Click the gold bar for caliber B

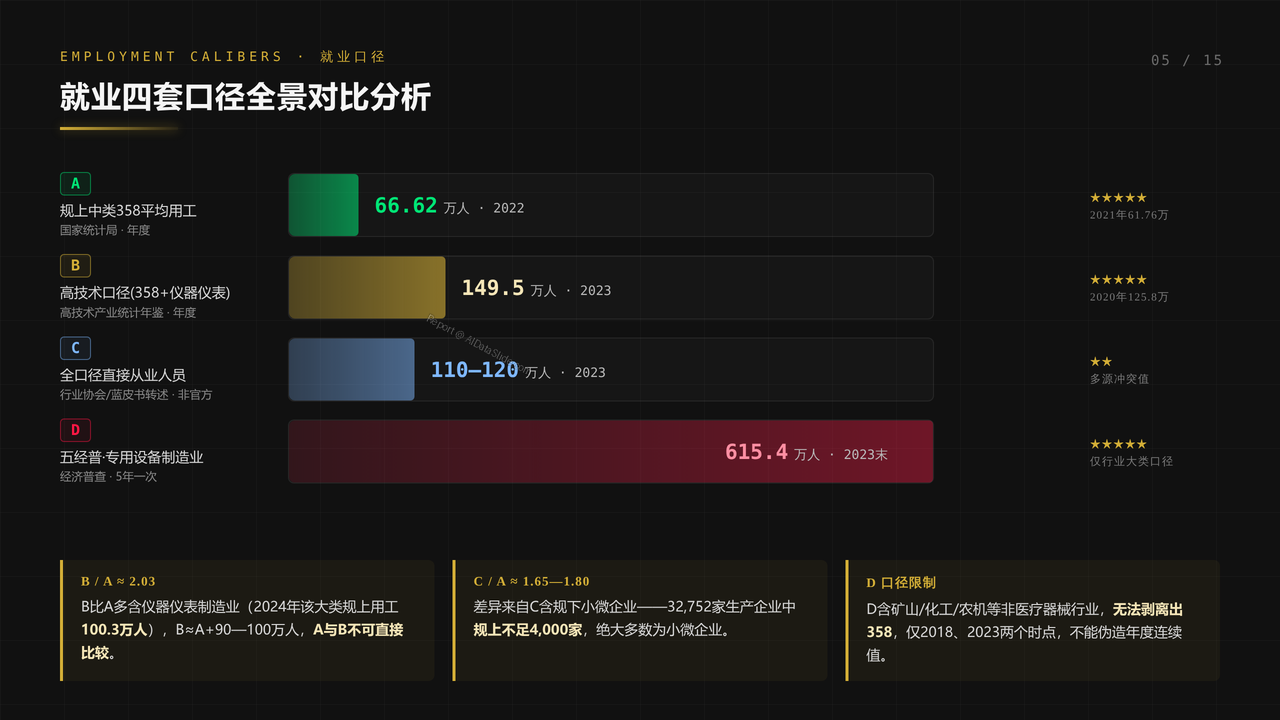point(367,287)
